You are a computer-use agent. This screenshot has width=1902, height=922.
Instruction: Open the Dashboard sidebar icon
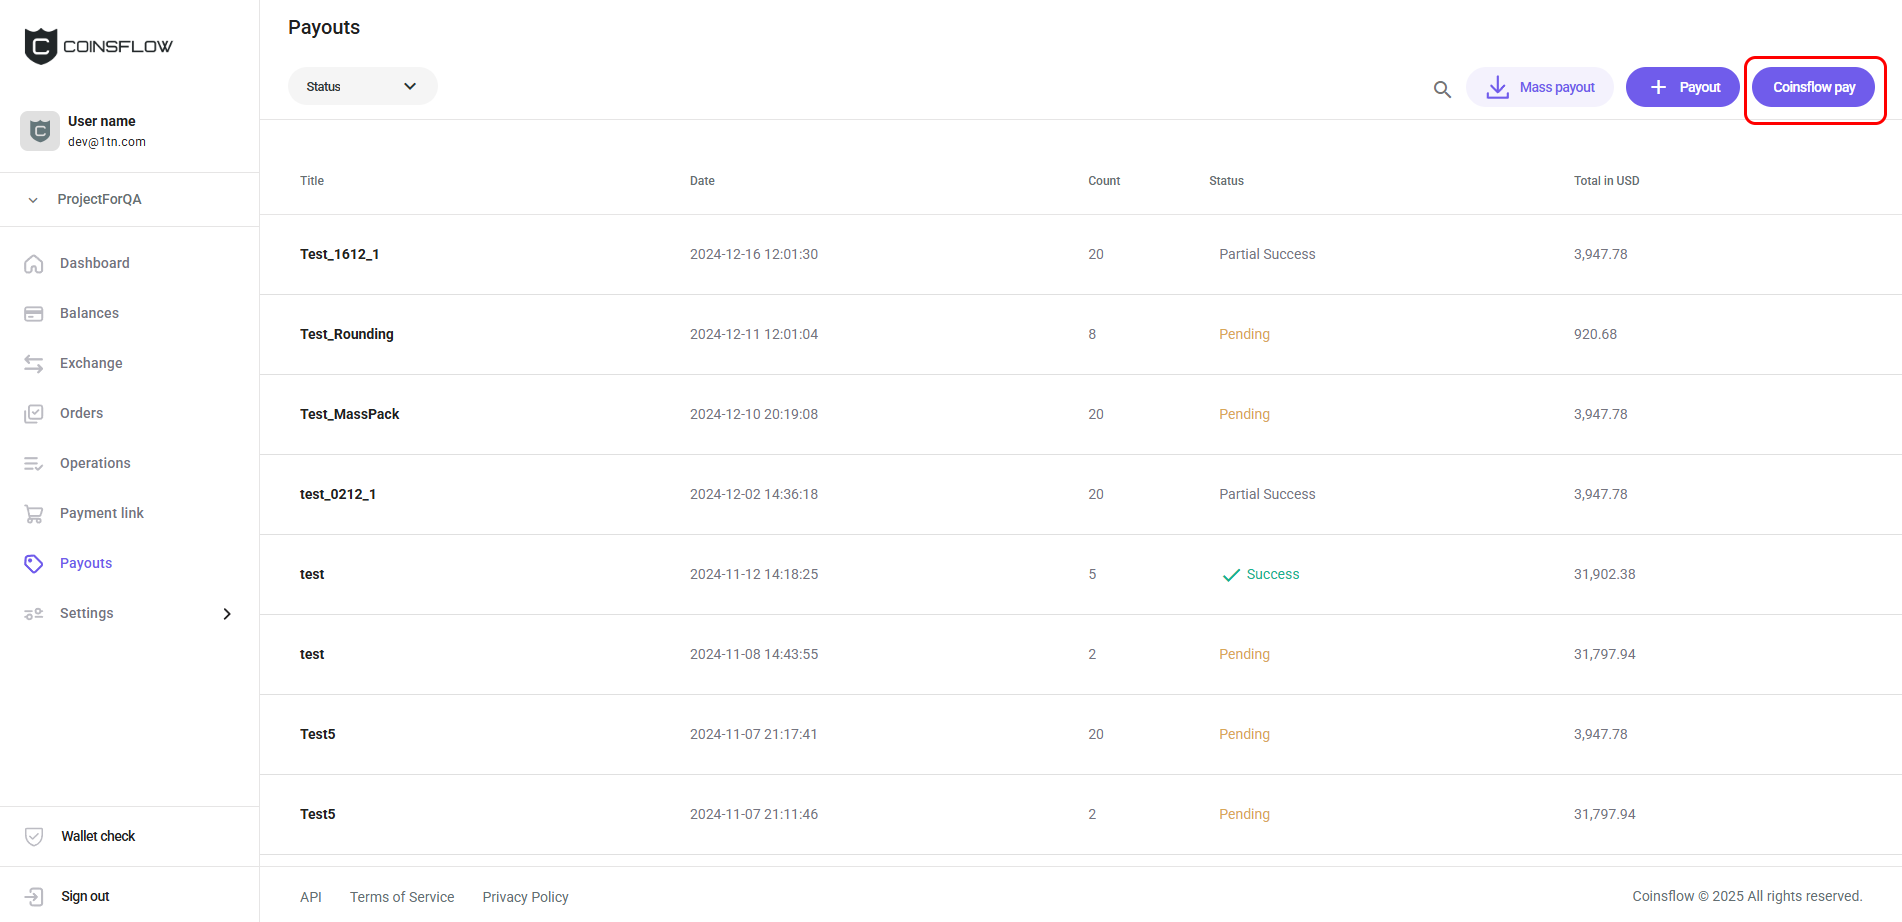click(x=33, y=263)
